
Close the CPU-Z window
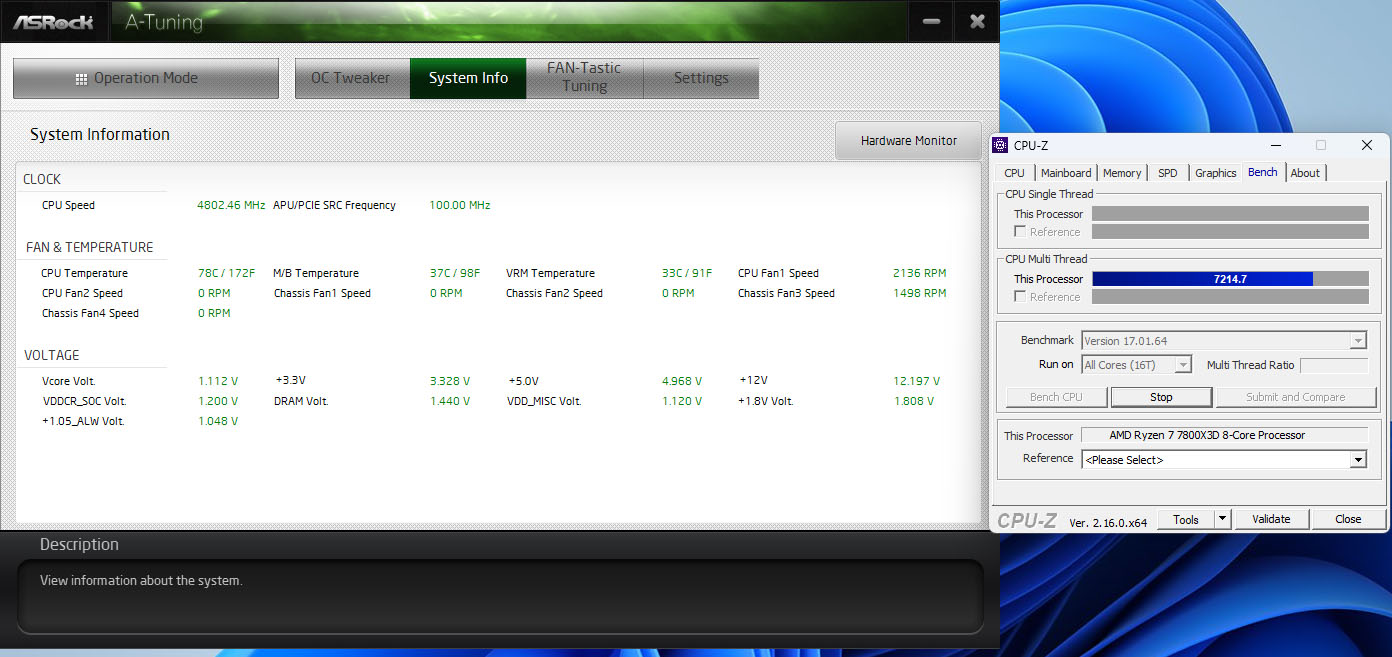point(1367,145)
